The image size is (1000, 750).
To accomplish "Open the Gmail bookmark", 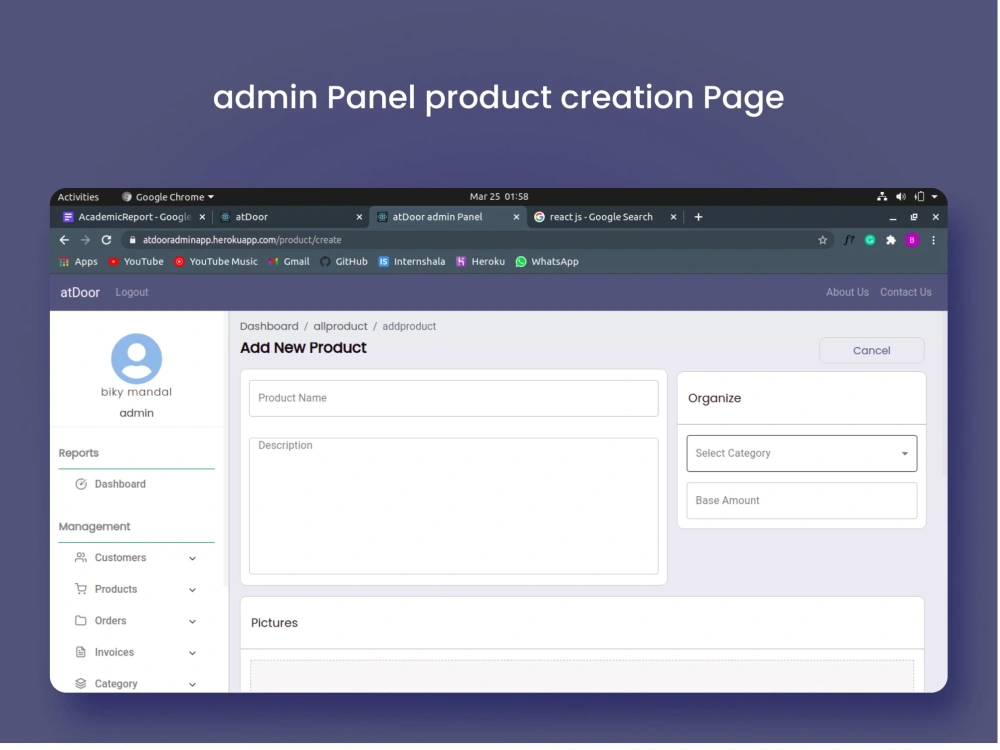I will pos(289,261).
